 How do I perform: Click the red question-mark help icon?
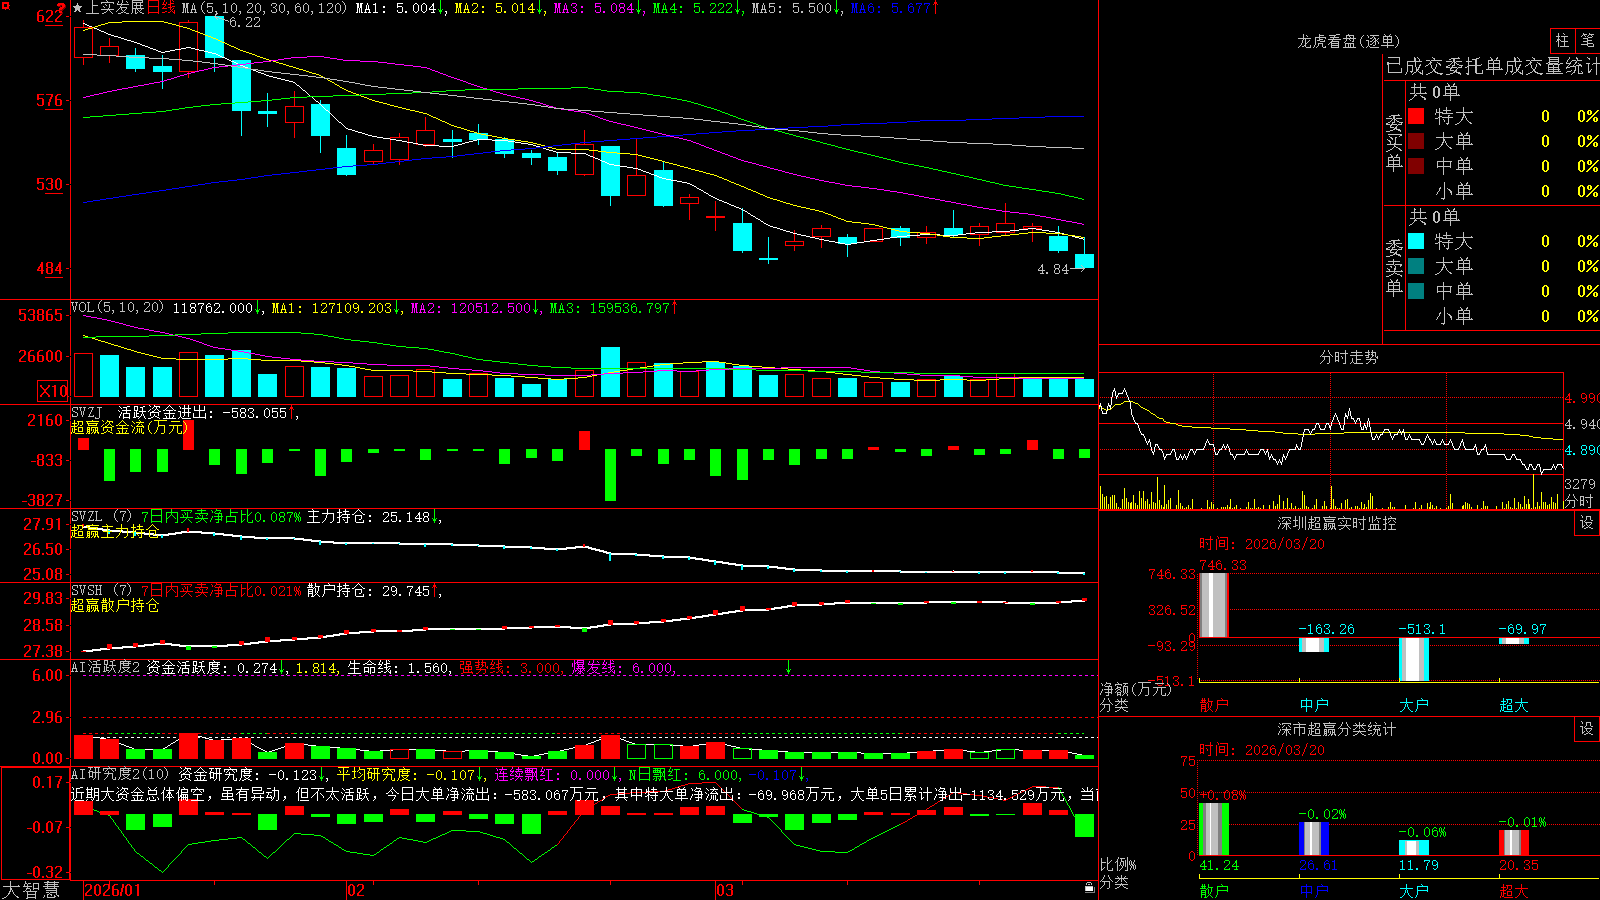point(61,9)
